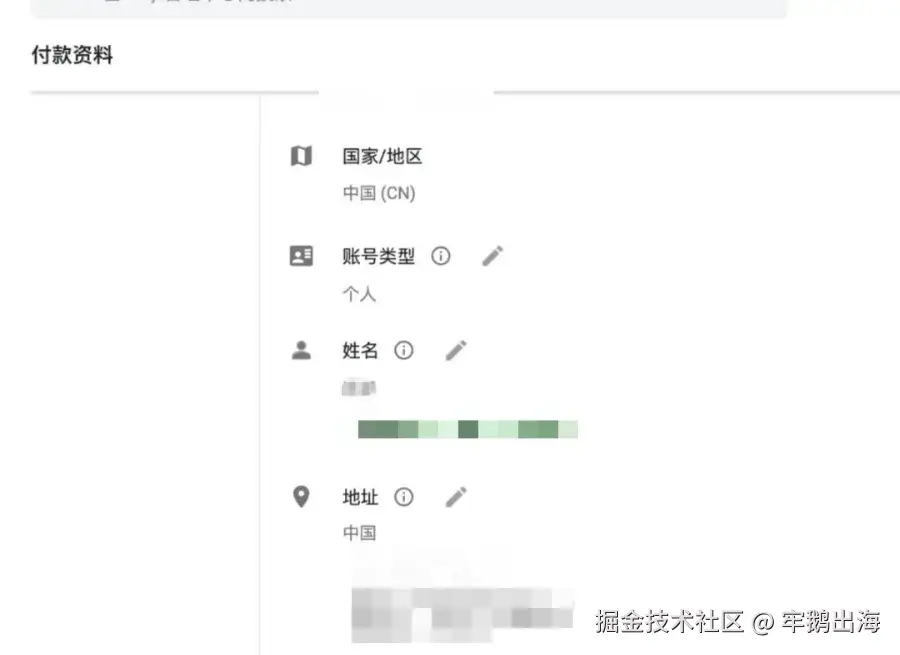
Task: Click the 姓名 label
Action: (x=360, y=350)
